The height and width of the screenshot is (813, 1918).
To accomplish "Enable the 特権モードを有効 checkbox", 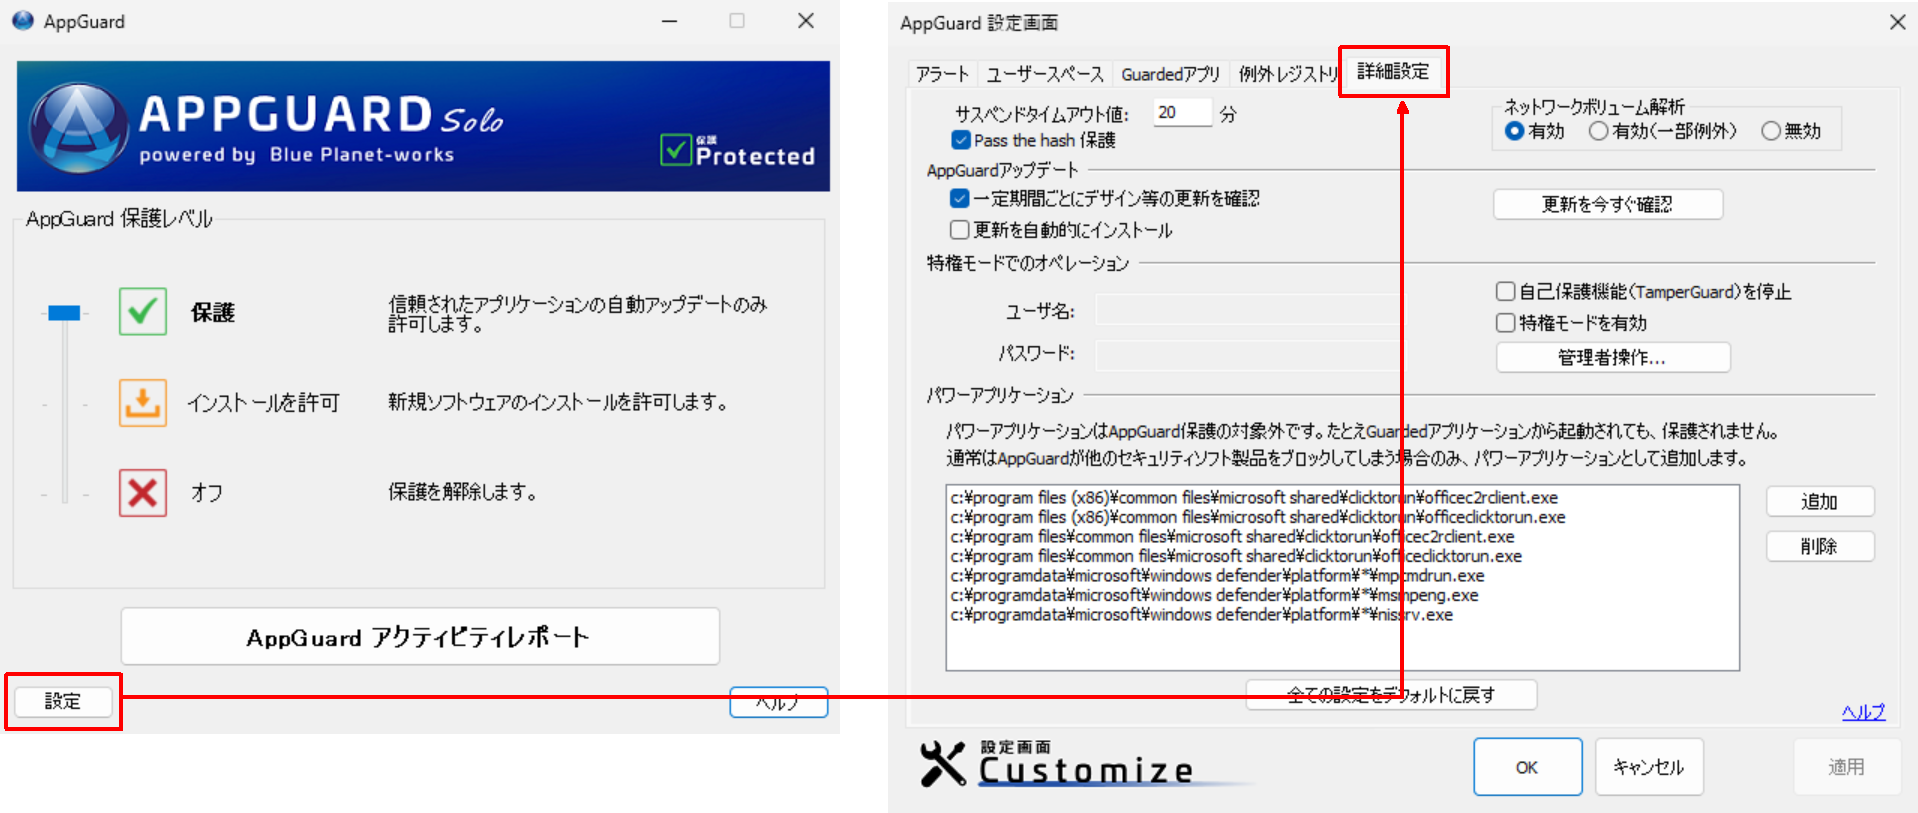I will (x=1505, y=322).
